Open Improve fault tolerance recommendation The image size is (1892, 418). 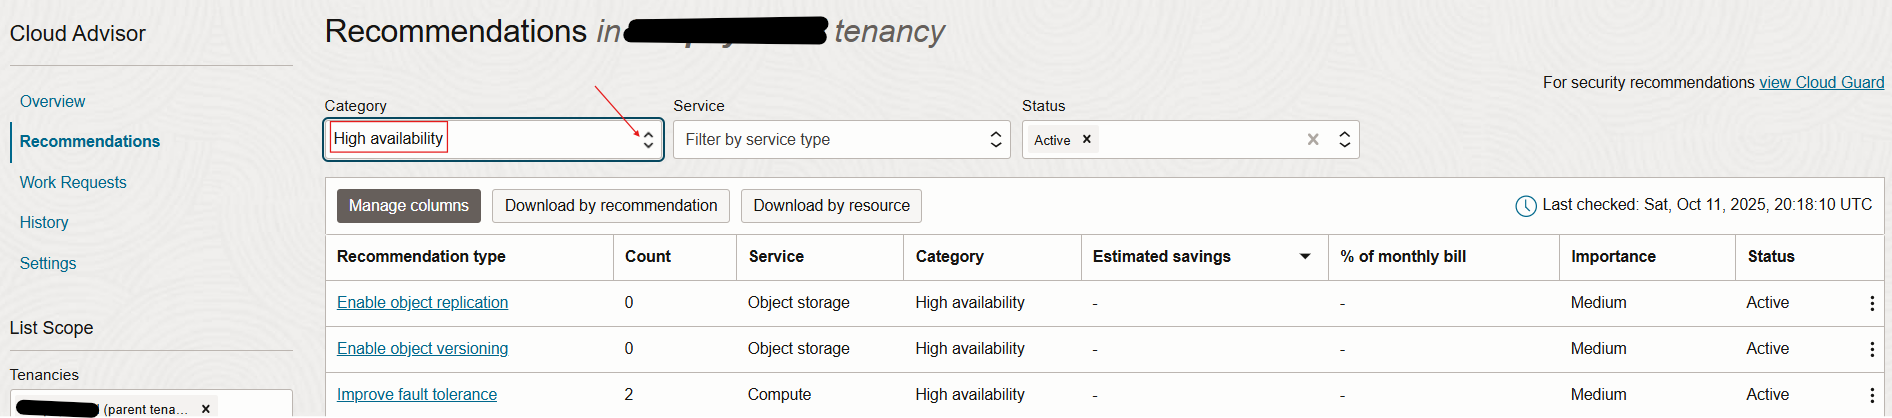(416, 395)
